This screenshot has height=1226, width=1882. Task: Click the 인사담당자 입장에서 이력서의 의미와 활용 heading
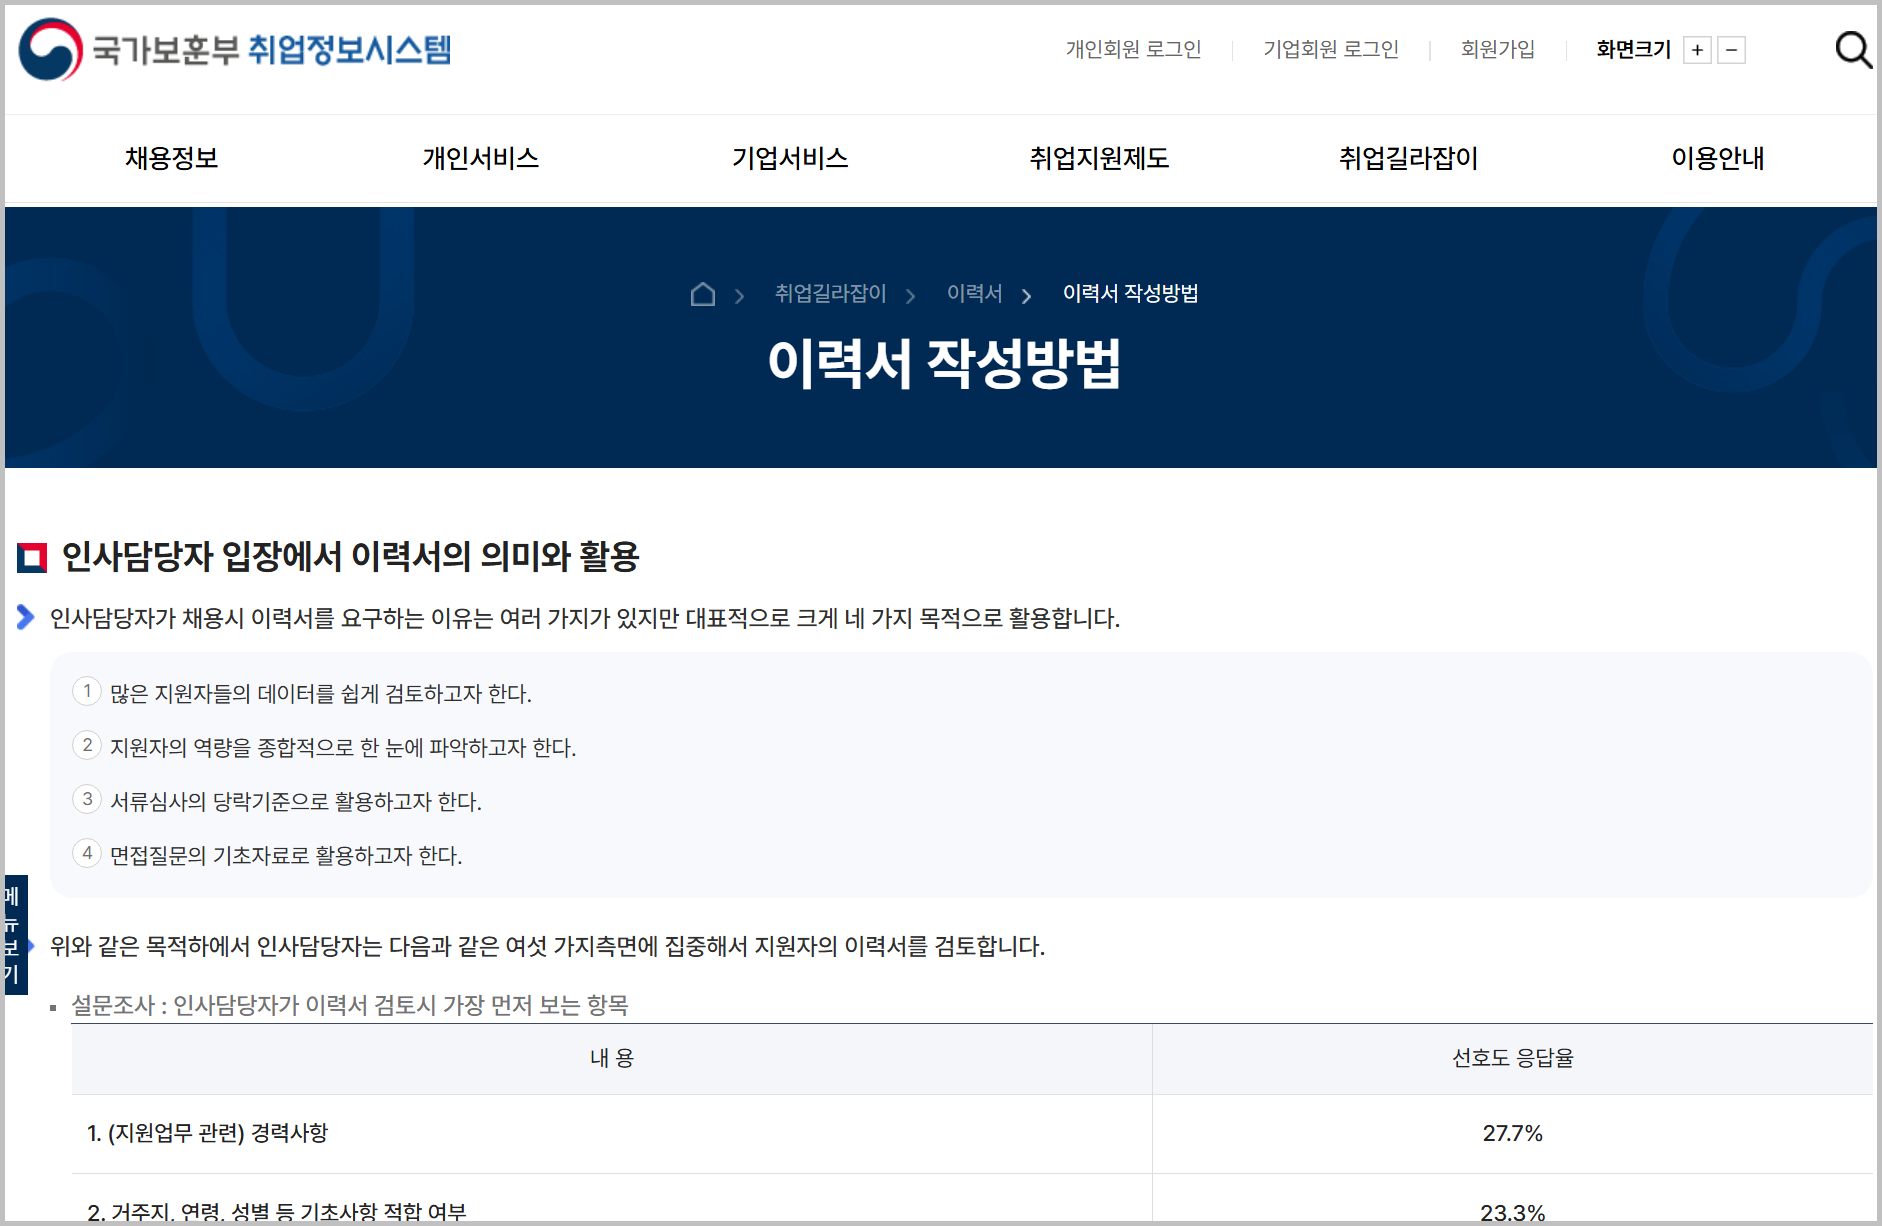351,556
